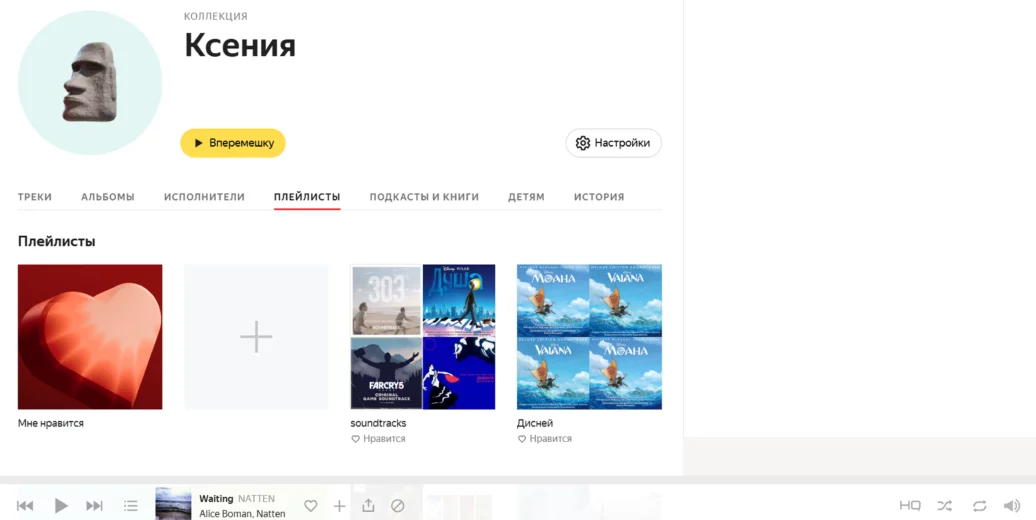Toggle HQ high quality audio

pos(909,506)
